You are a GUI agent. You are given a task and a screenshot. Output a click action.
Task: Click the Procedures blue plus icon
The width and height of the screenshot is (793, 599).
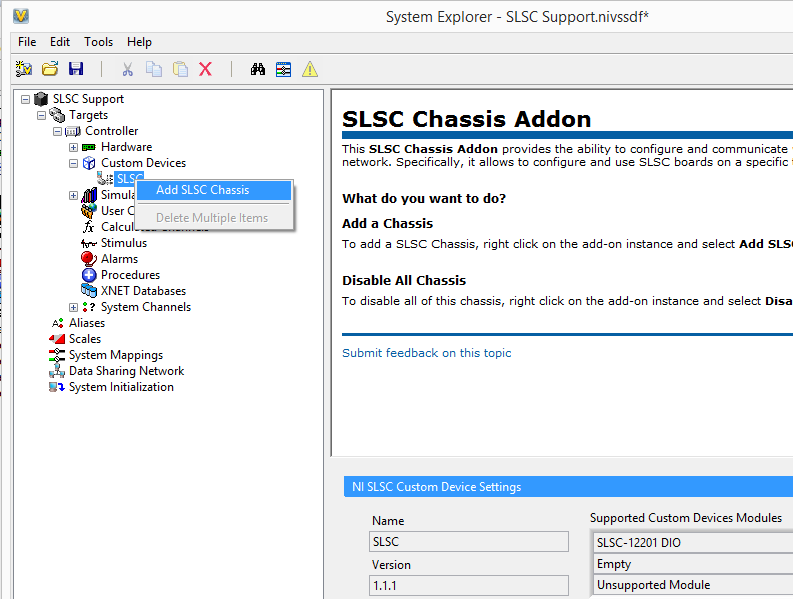click(x=89, y=275)
